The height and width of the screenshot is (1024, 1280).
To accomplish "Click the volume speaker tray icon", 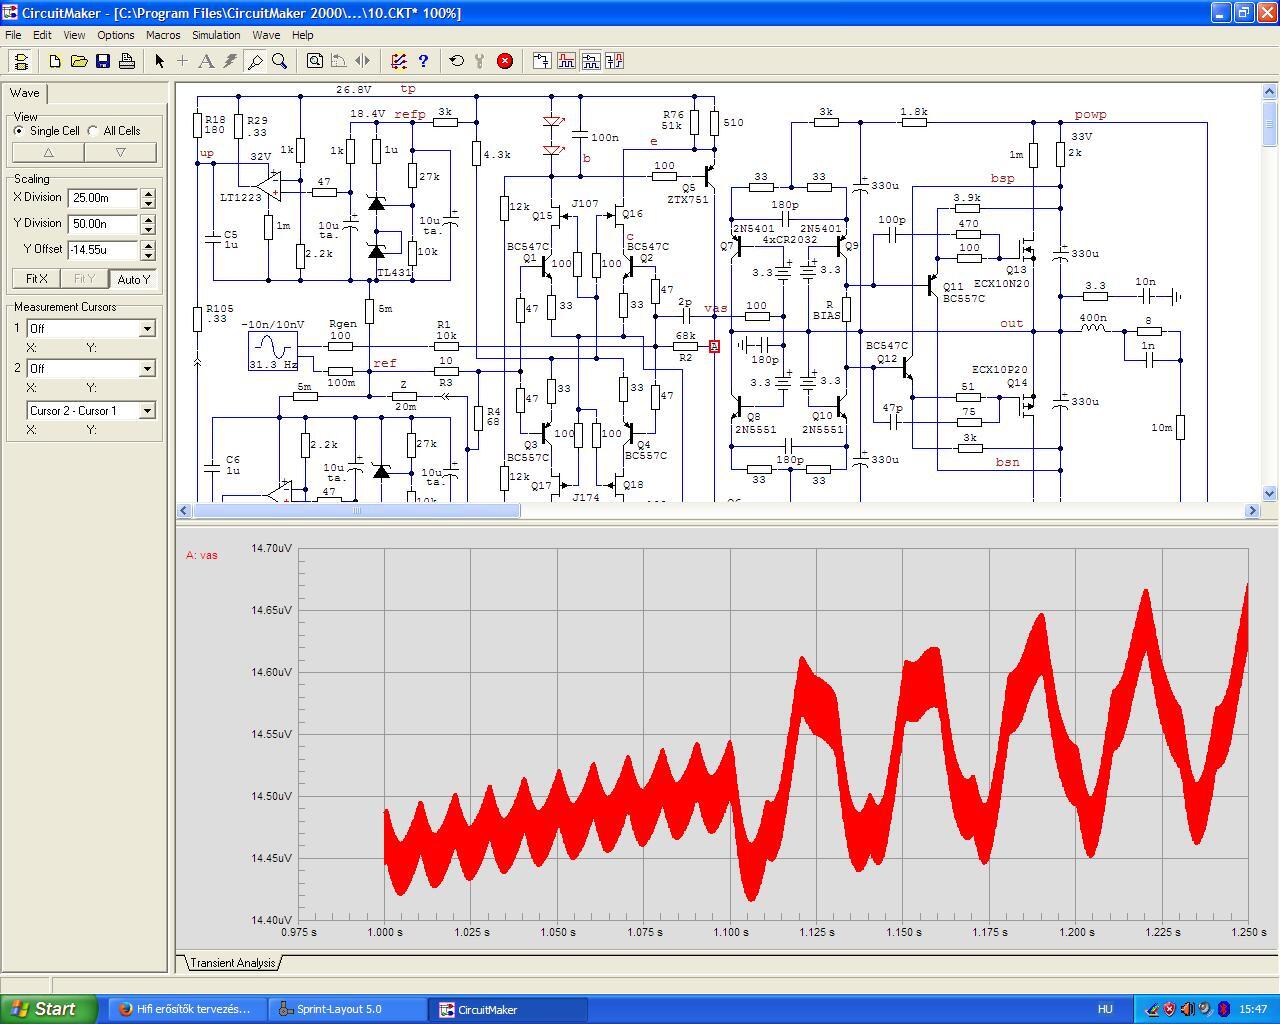I will point(1187,1009).
